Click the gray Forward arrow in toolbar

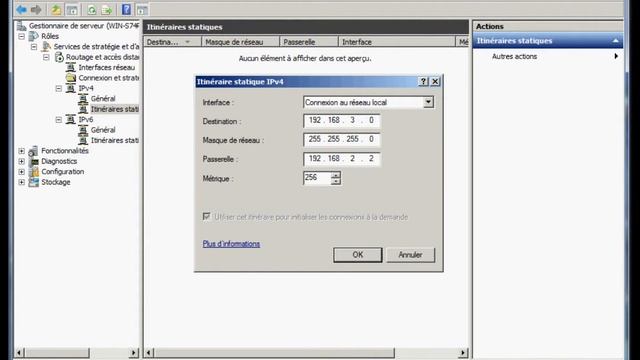click(x=36, y=9)
